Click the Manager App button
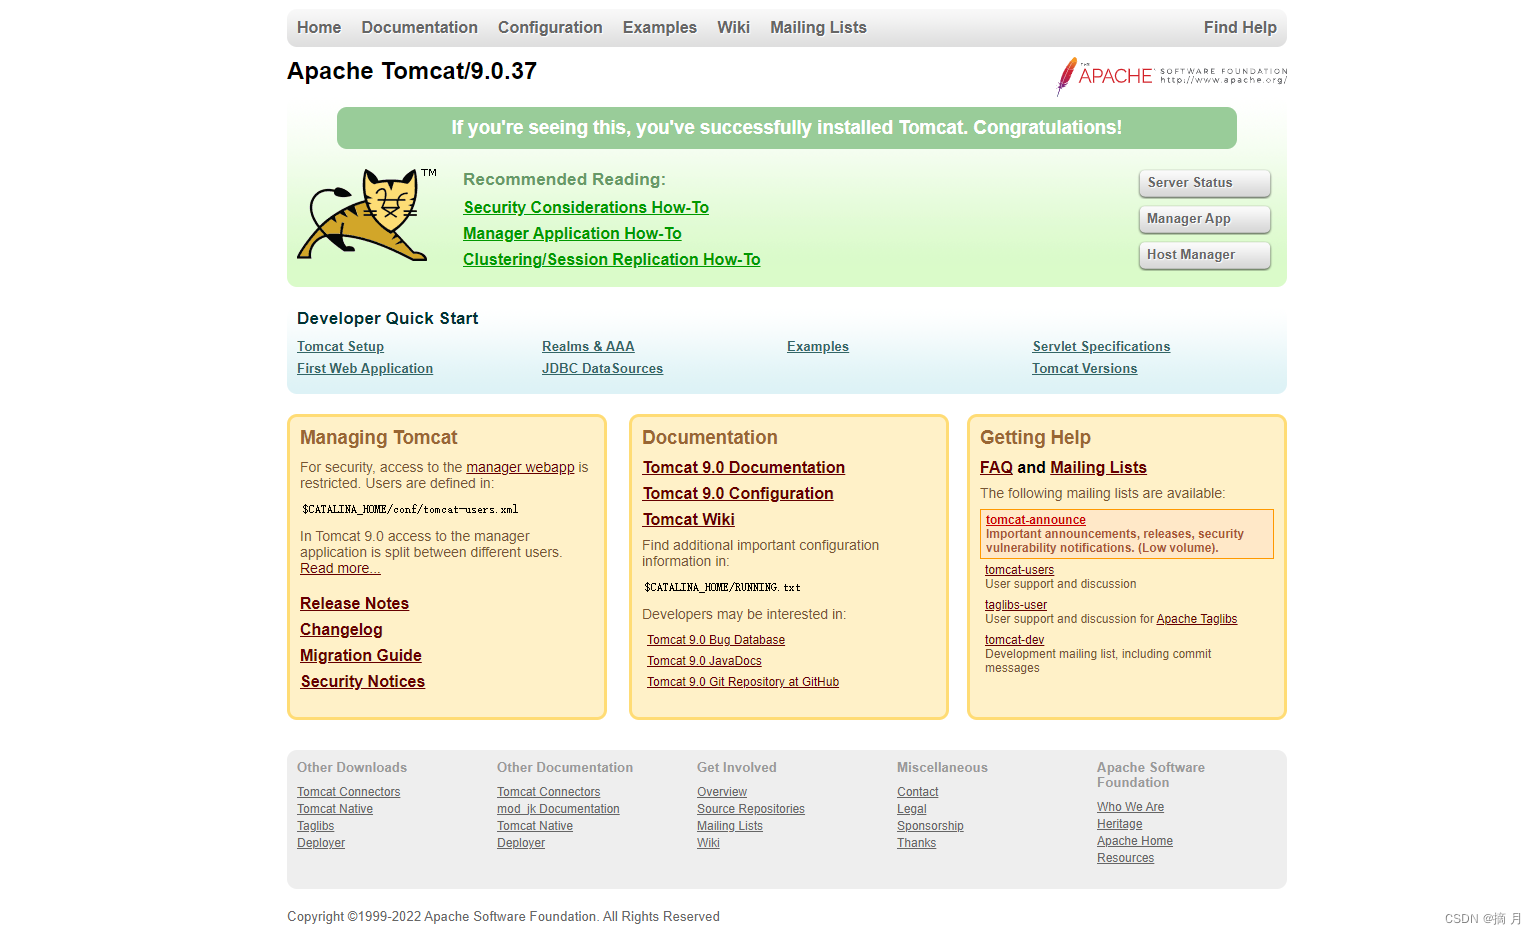This screenshot has width=1536, height=934. [1205, 219]
